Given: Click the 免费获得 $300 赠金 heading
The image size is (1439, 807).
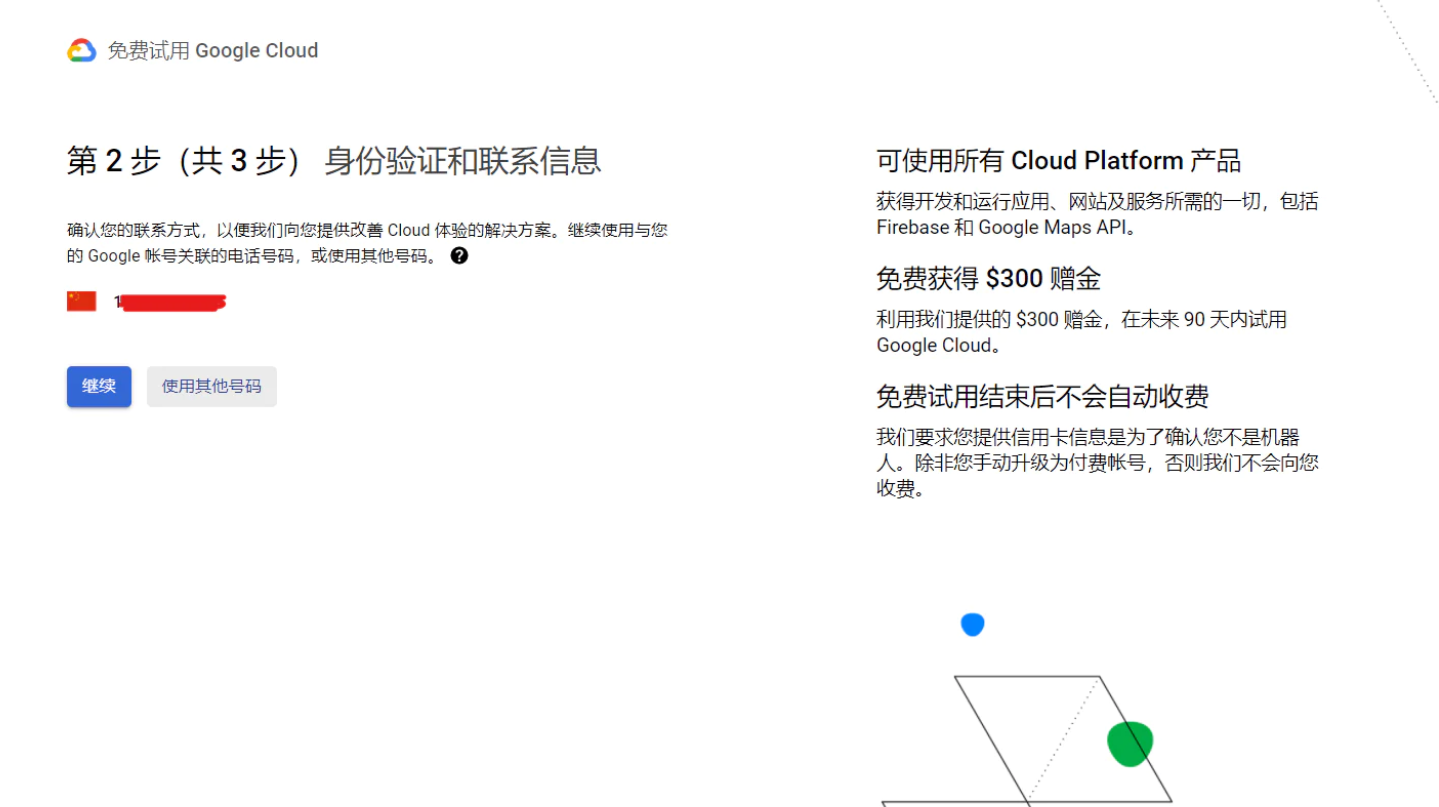Looking at the screenshot, I should [x=988, y=278].
